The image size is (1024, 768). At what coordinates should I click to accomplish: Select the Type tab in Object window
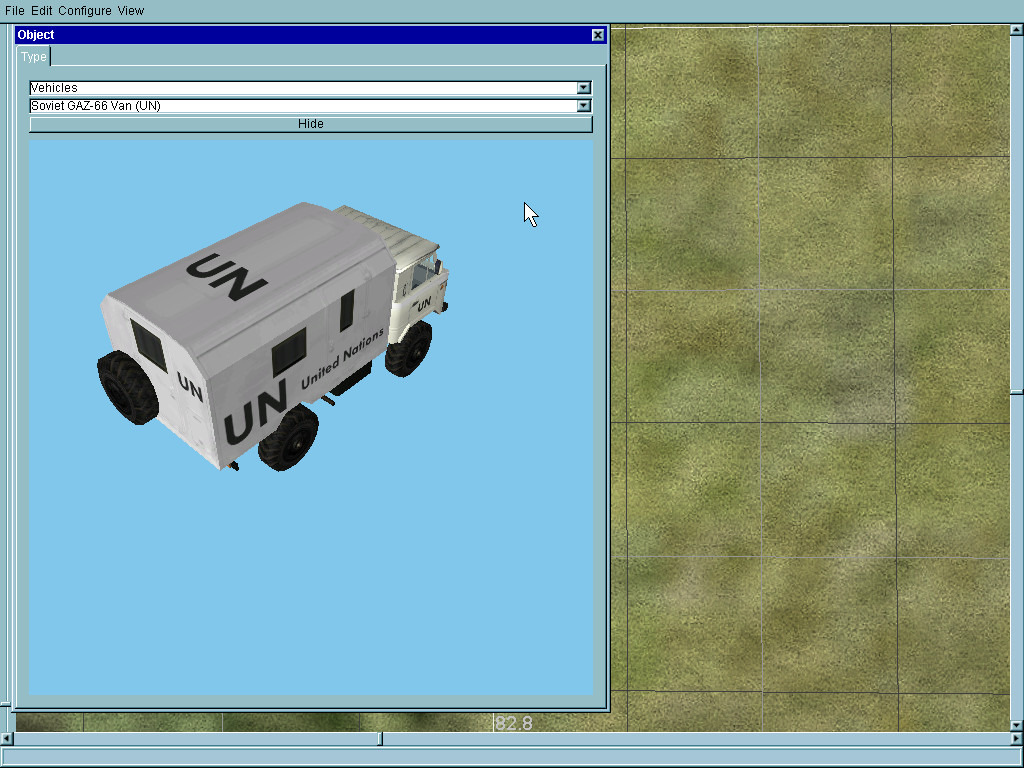pyautogui.click(x=33, y=57)
